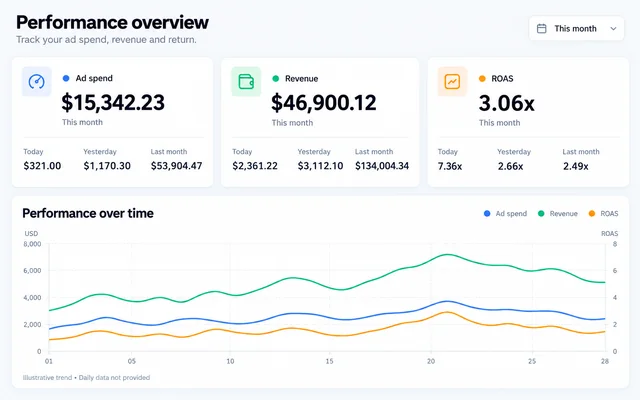Click the $46,900.12 revenue total
This screenshot has width=640, height=400.
[x=324, y=102]
